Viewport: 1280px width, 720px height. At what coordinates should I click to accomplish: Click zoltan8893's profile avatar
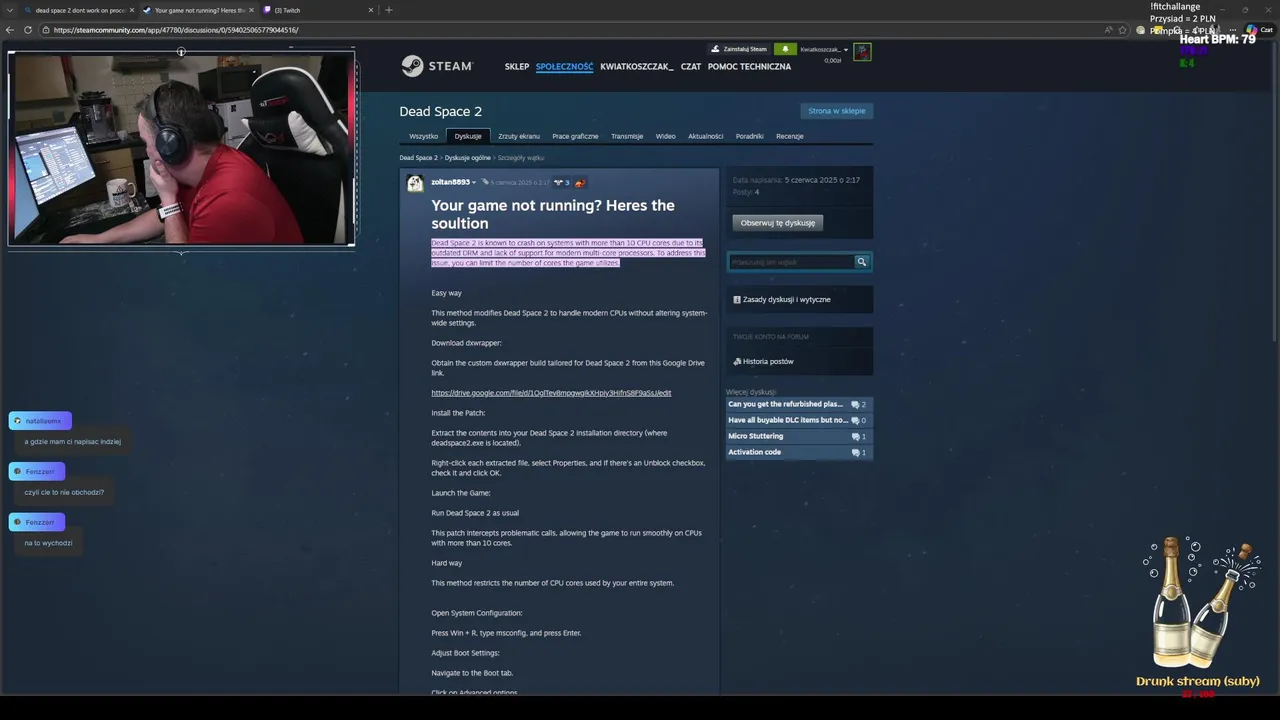pyautogui.click(x=415, y=183)
